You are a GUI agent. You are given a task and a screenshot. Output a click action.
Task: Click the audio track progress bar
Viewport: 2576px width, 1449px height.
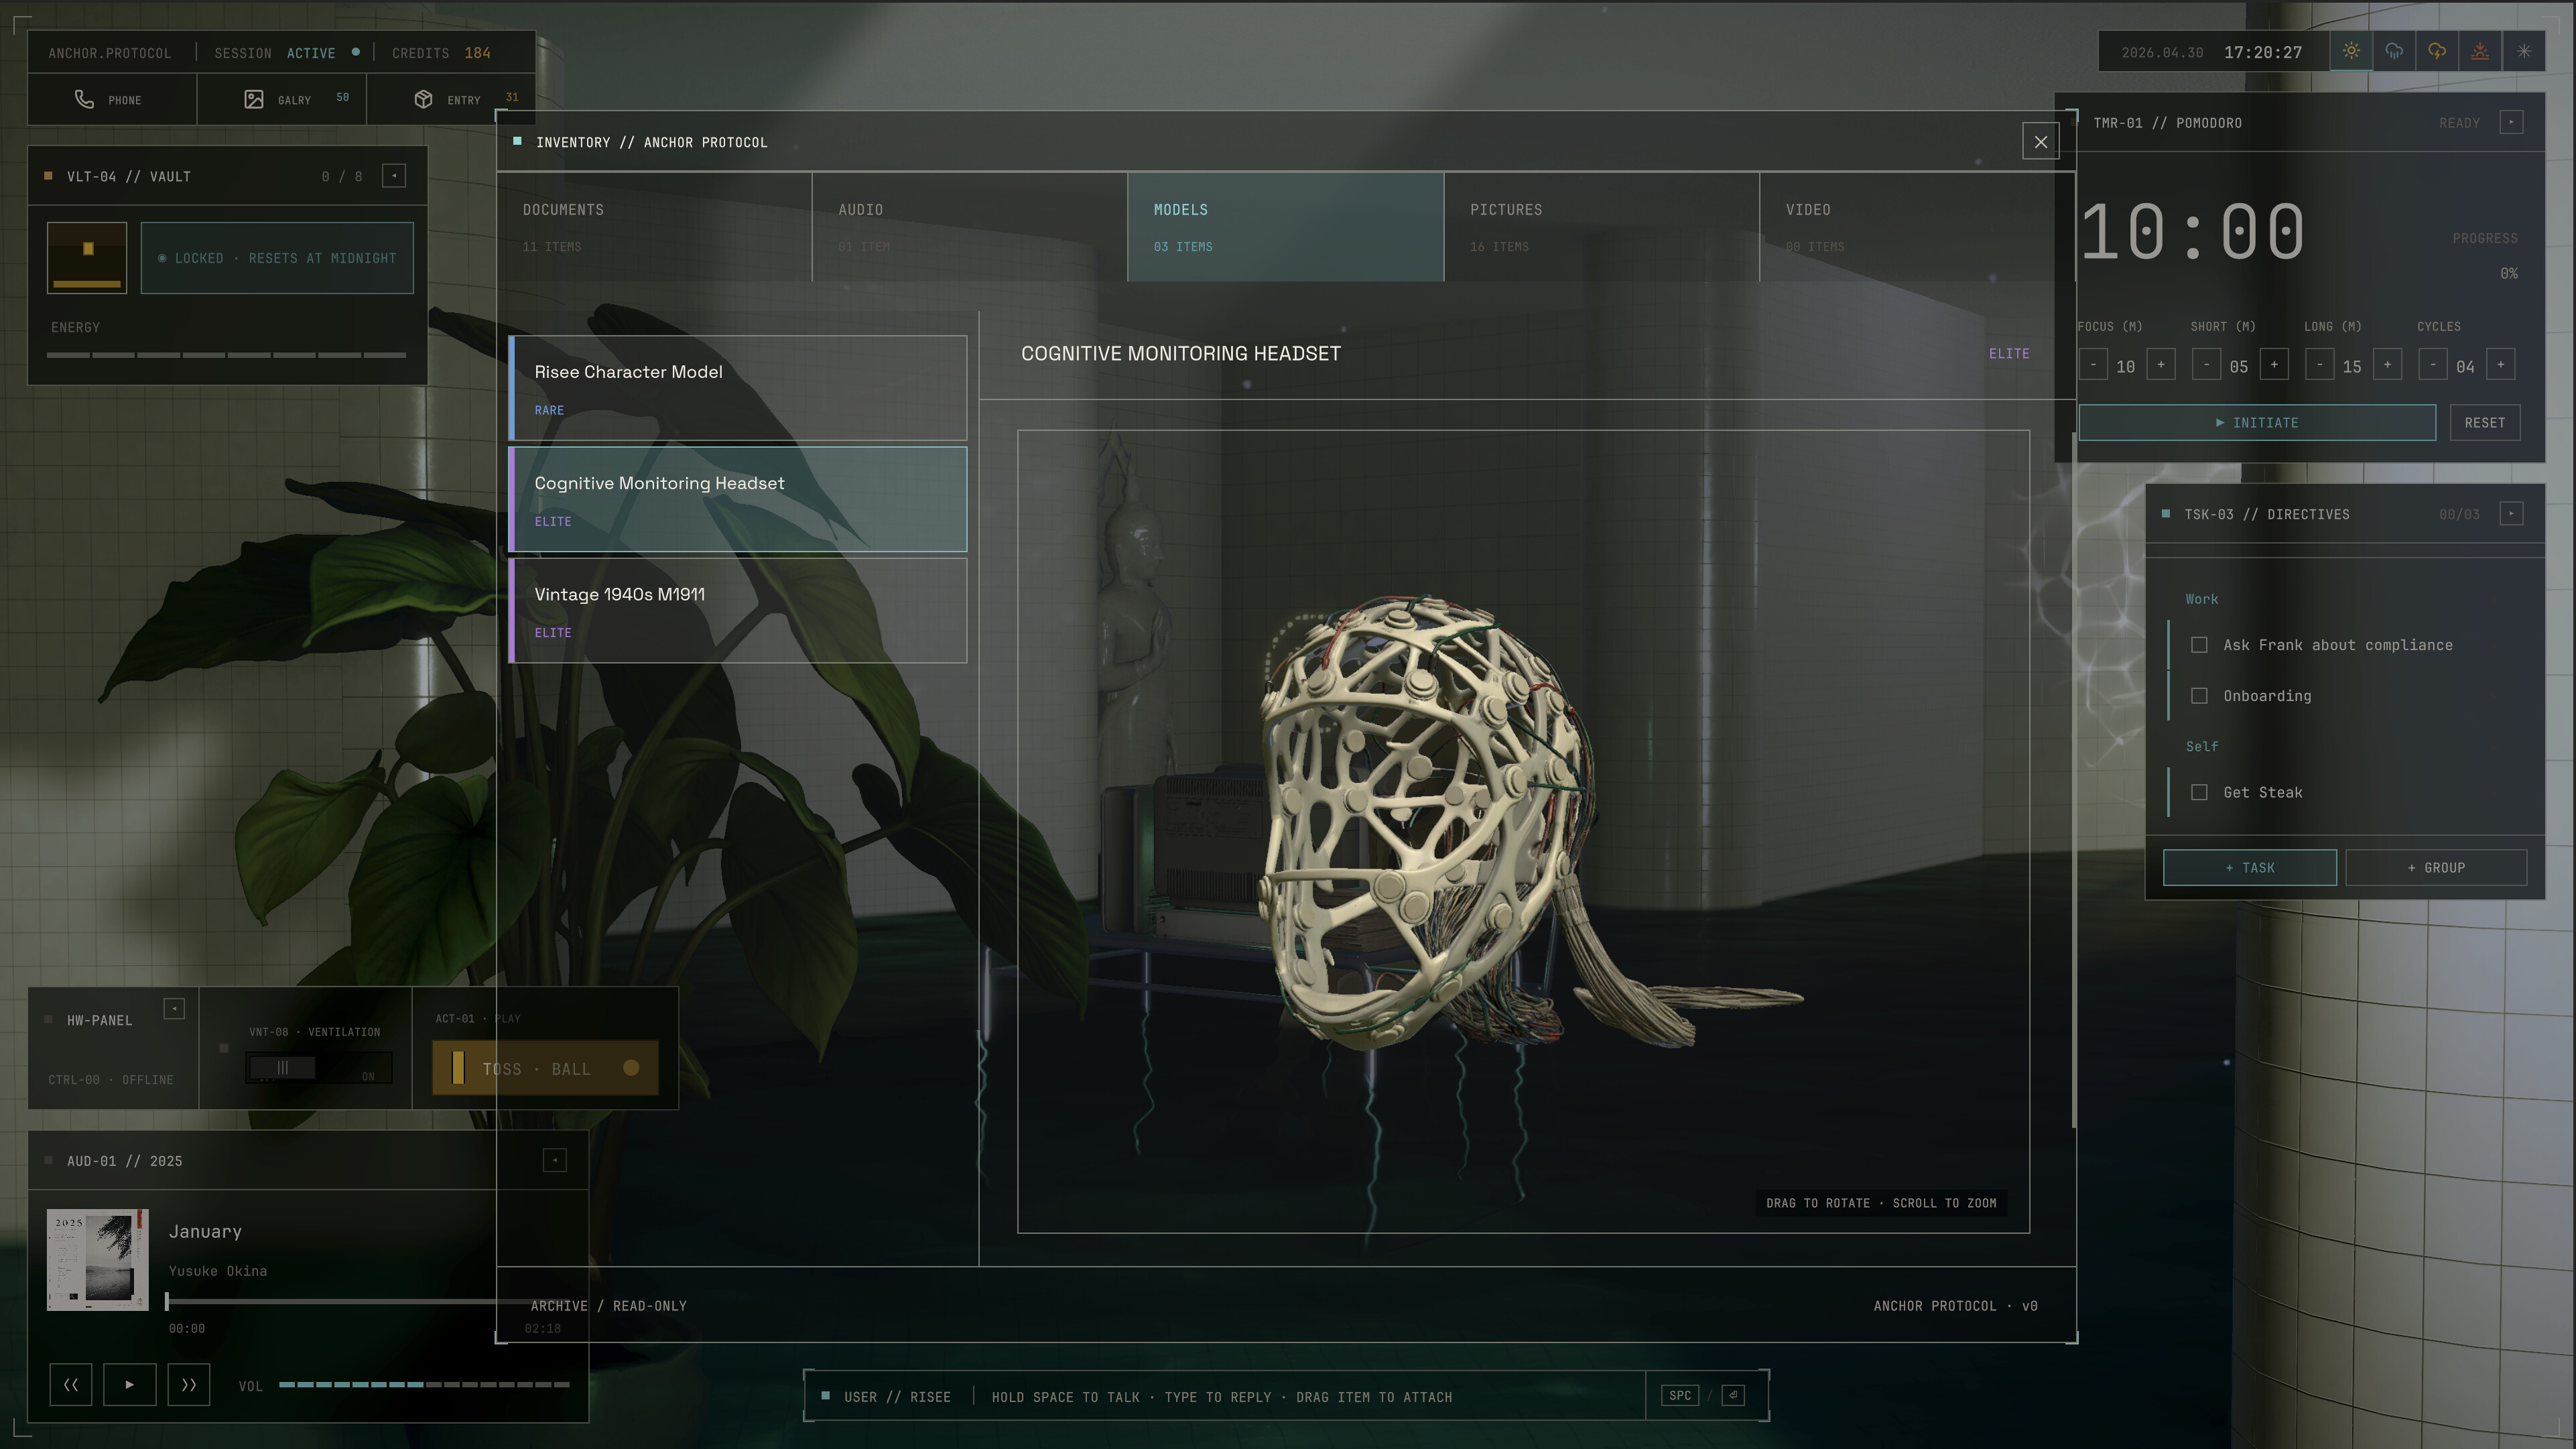[366, 1301]
